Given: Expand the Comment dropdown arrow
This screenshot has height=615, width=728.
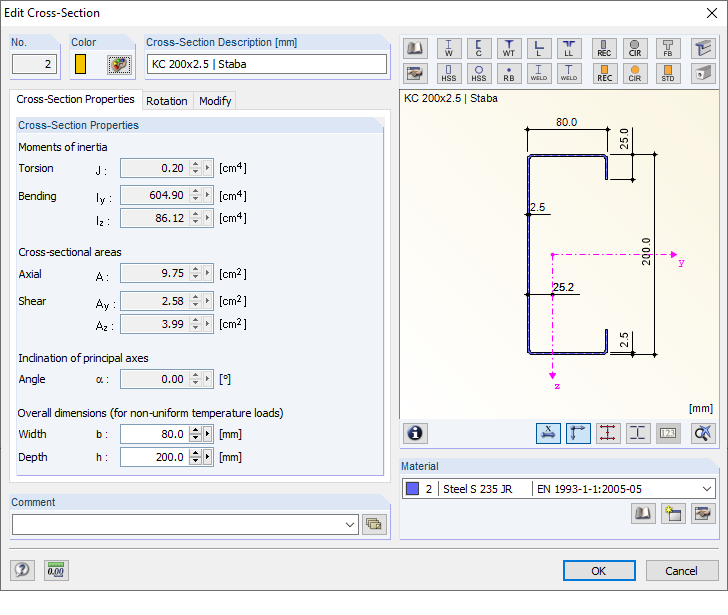Looking at the screenshot, I should 350,524.
